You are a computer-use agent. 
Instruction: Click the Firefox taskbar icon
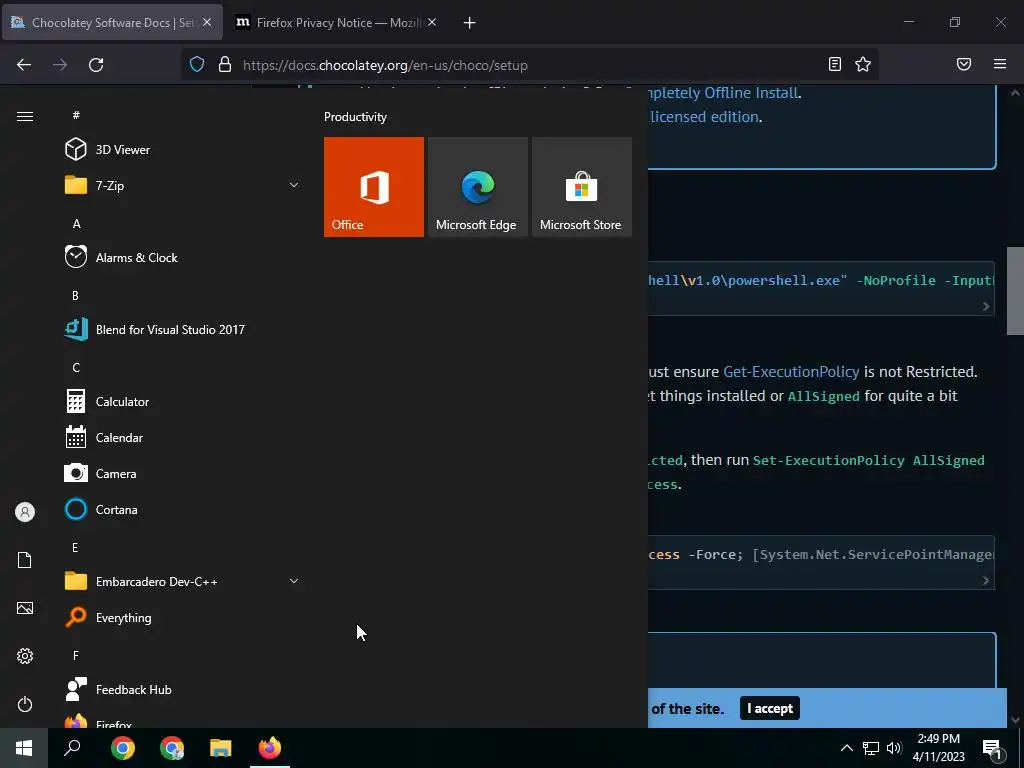(270, 748)
